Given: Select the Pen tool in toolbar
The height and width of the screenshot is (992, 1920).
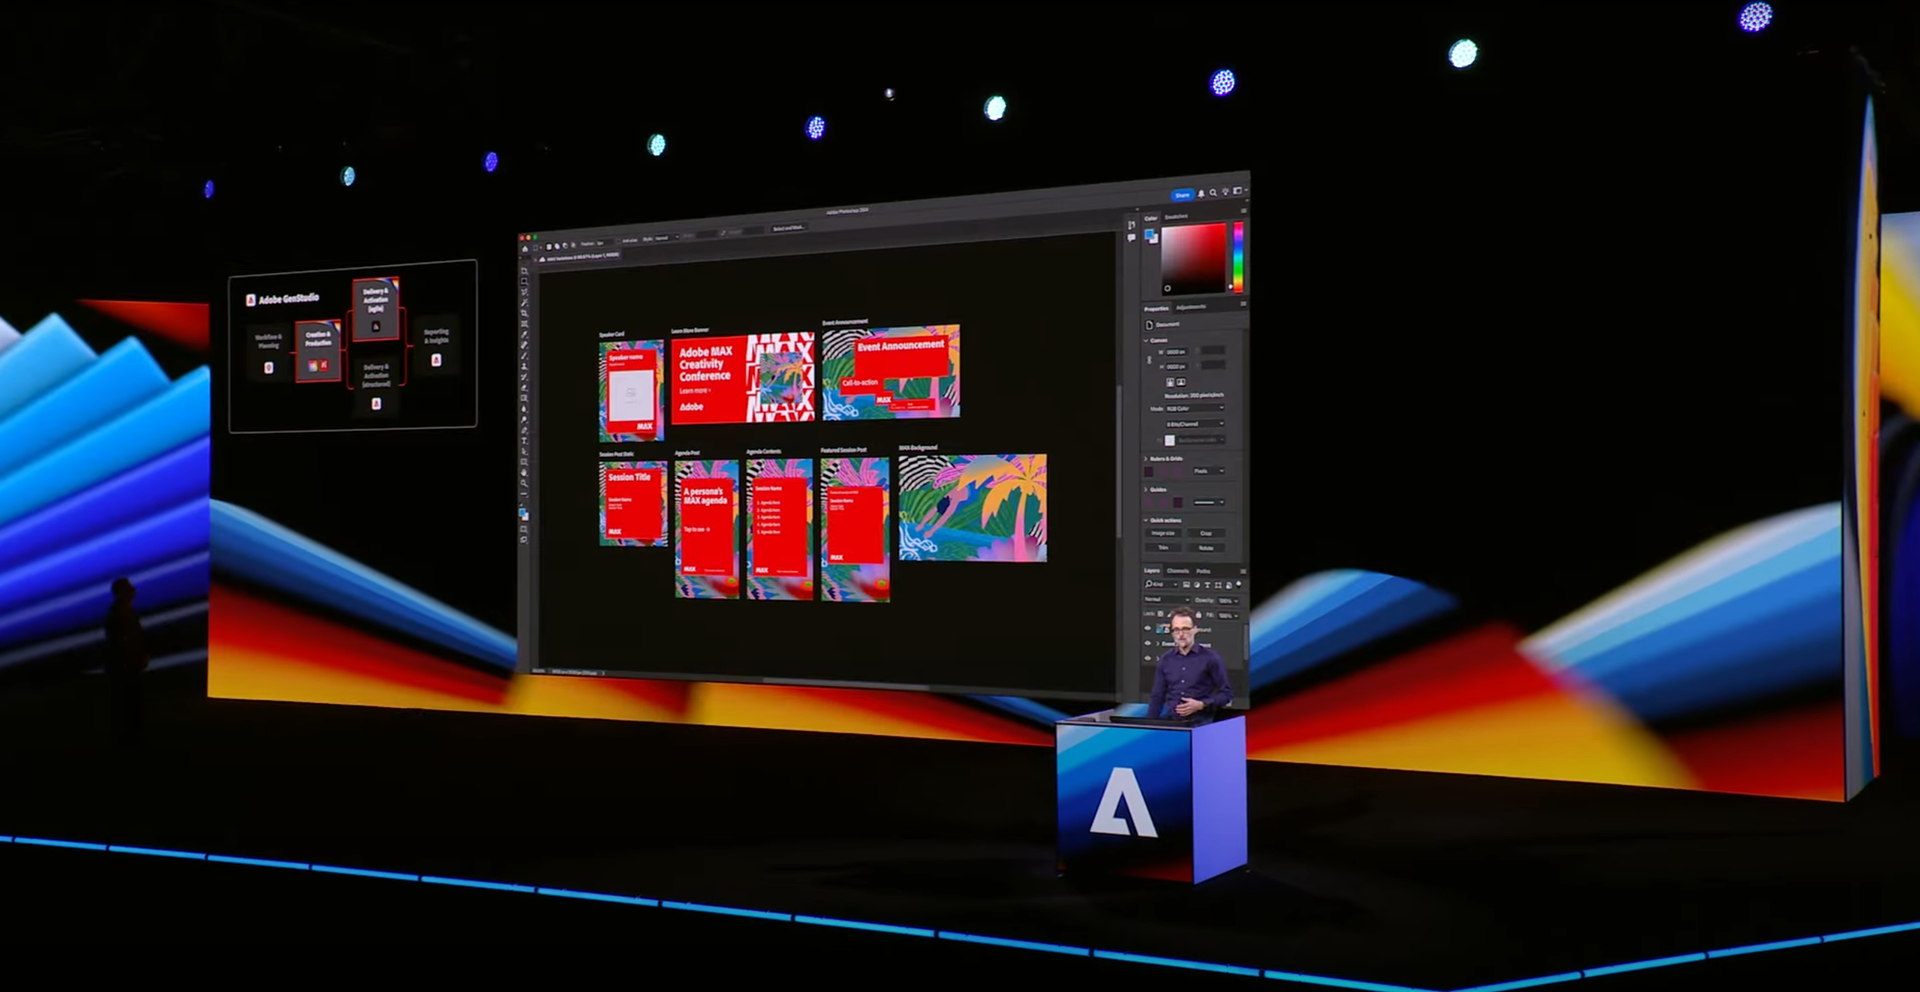Looking at the screenshot, I should [524, 430].
